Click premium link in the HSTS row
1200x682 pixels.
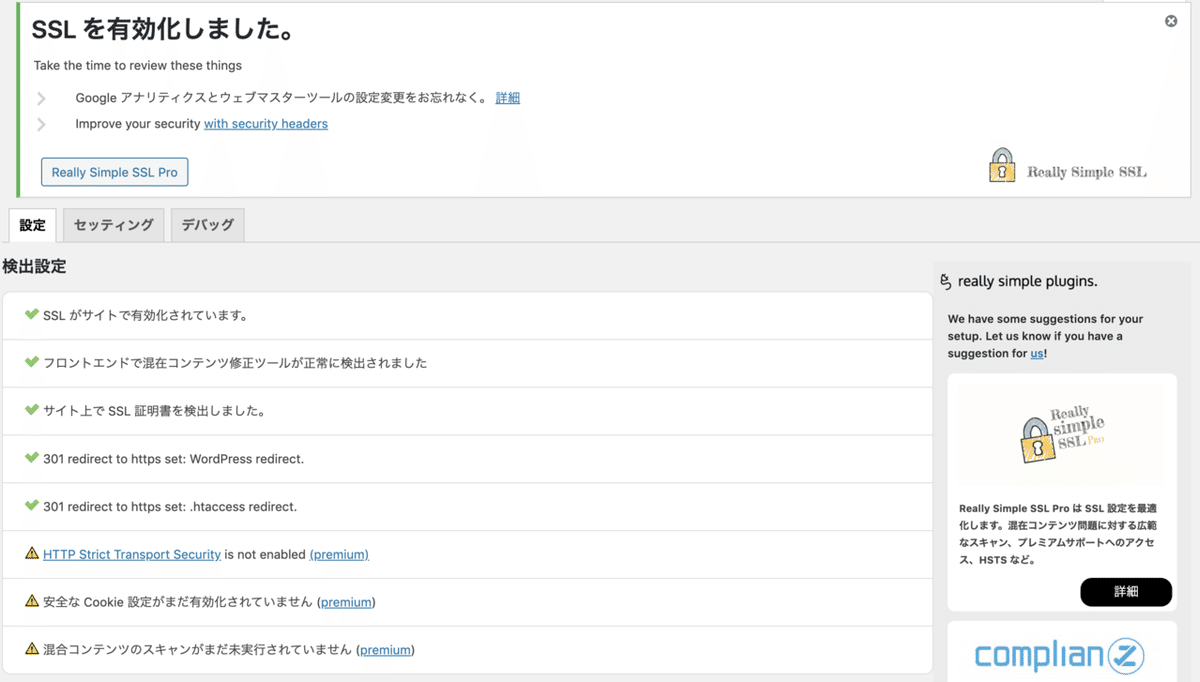click(x=339, y=554)
